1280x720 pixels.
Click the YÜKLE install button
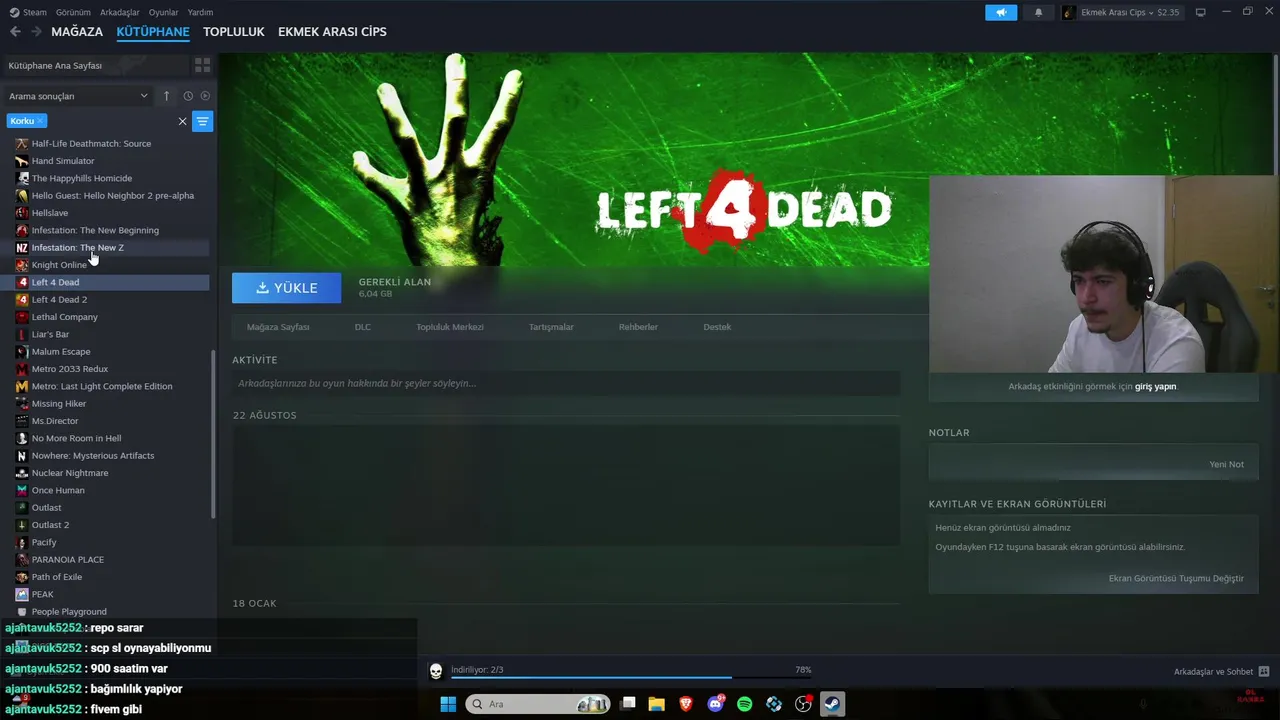[x=286, y=288]
